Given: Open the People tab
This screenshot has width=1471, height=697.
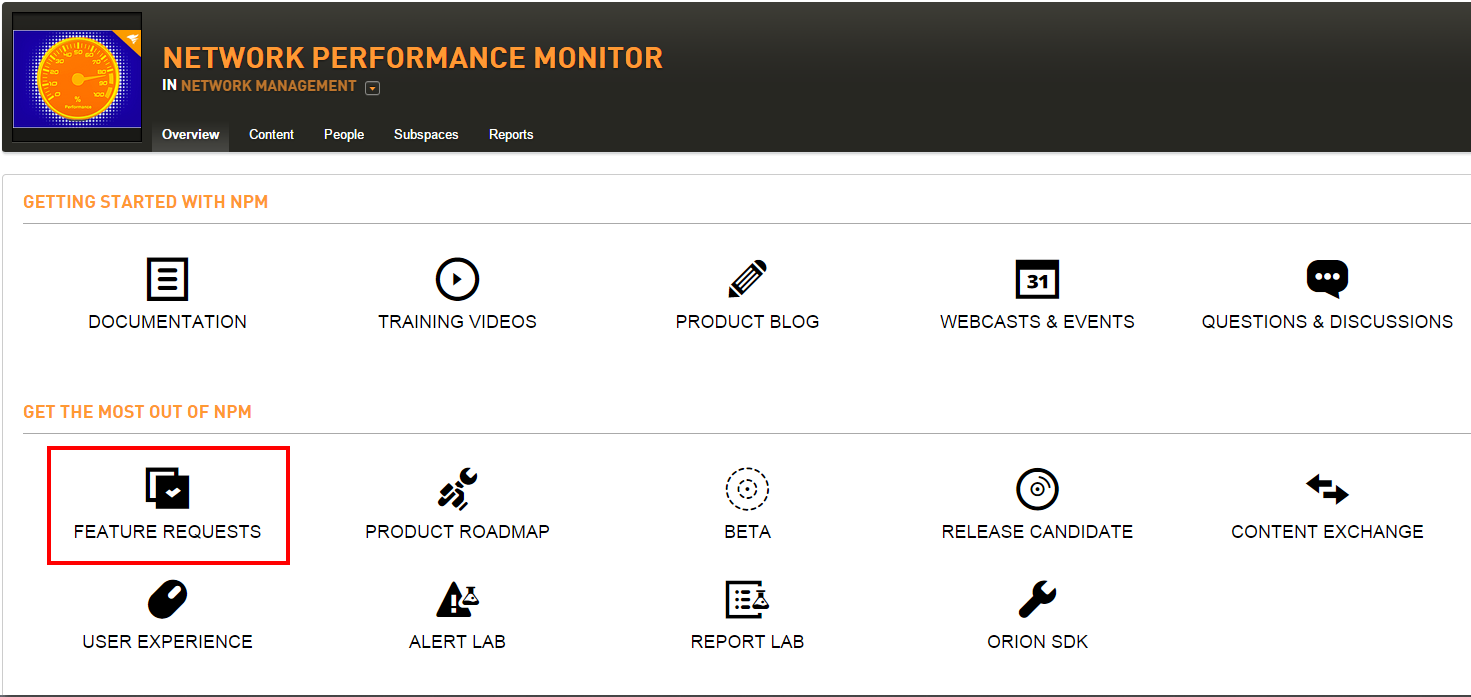Looking at the screenshot, I should click(x=344, y=134).
